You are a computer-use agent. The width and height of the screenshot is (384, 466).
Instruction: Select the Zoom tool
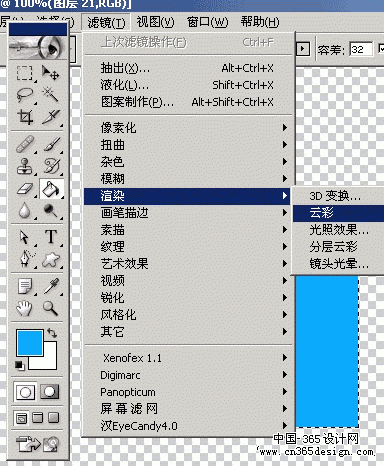pyautogui.click(x=51, y=308)
